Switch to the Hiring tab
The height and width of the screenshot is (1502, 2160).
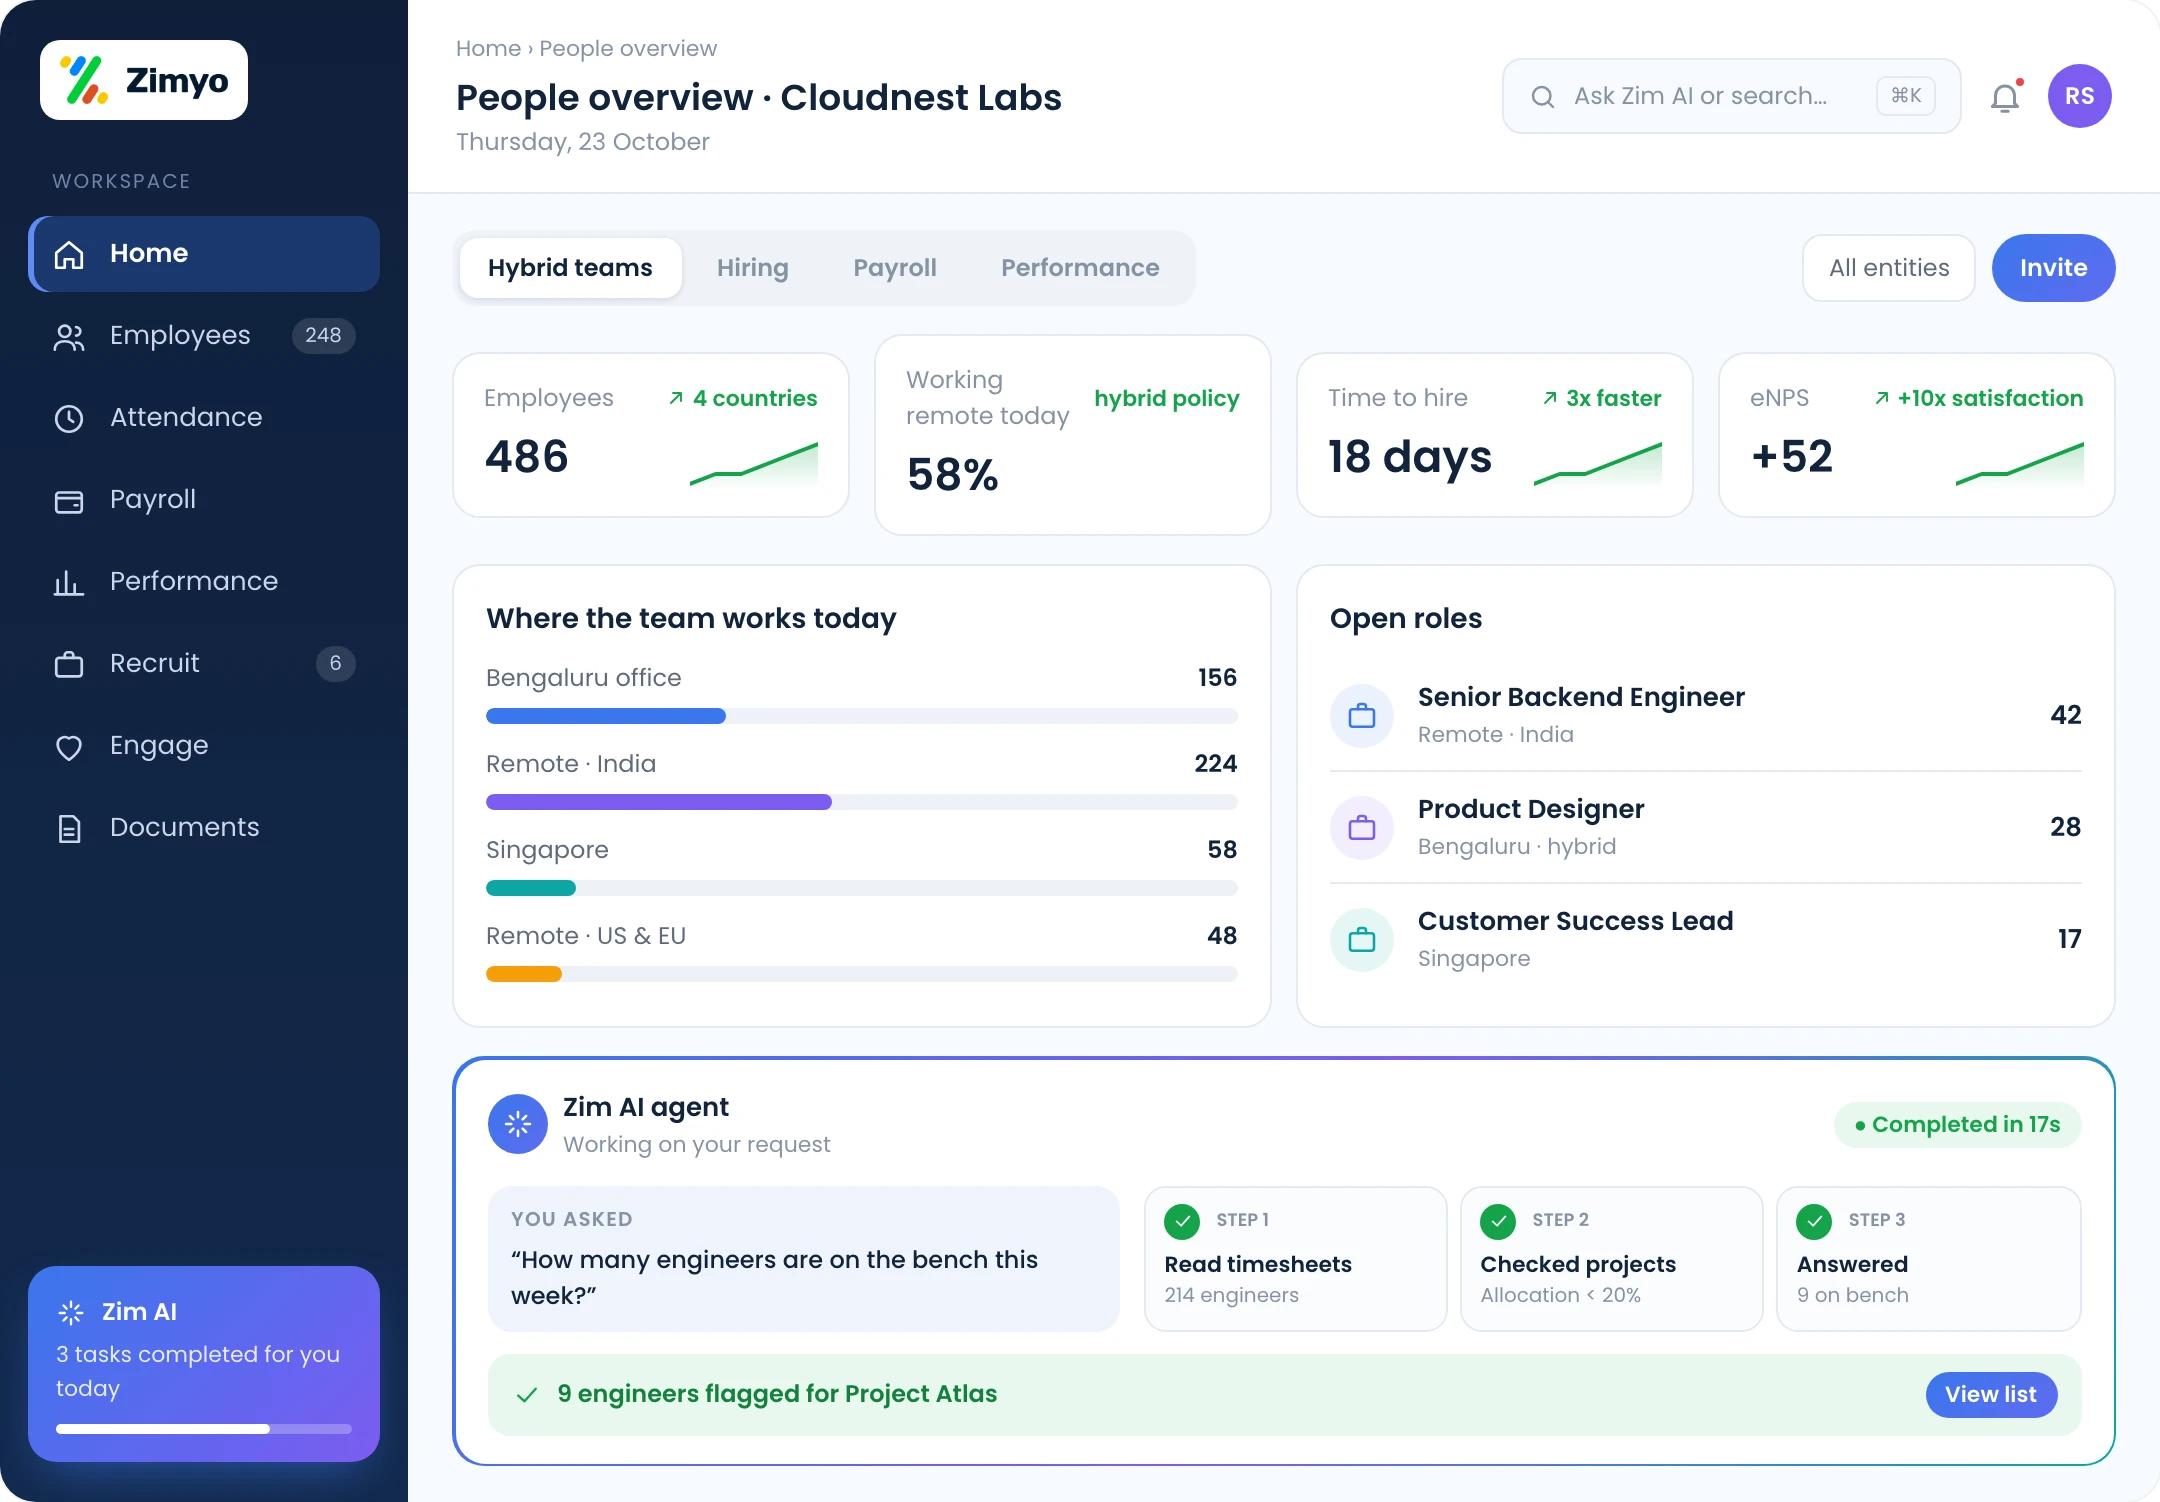(753, 268)
